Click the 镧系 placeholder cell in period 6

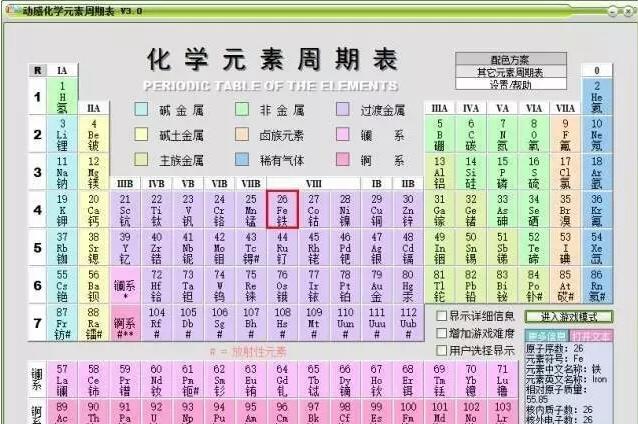pyautogui.click(x=125, y=284)
